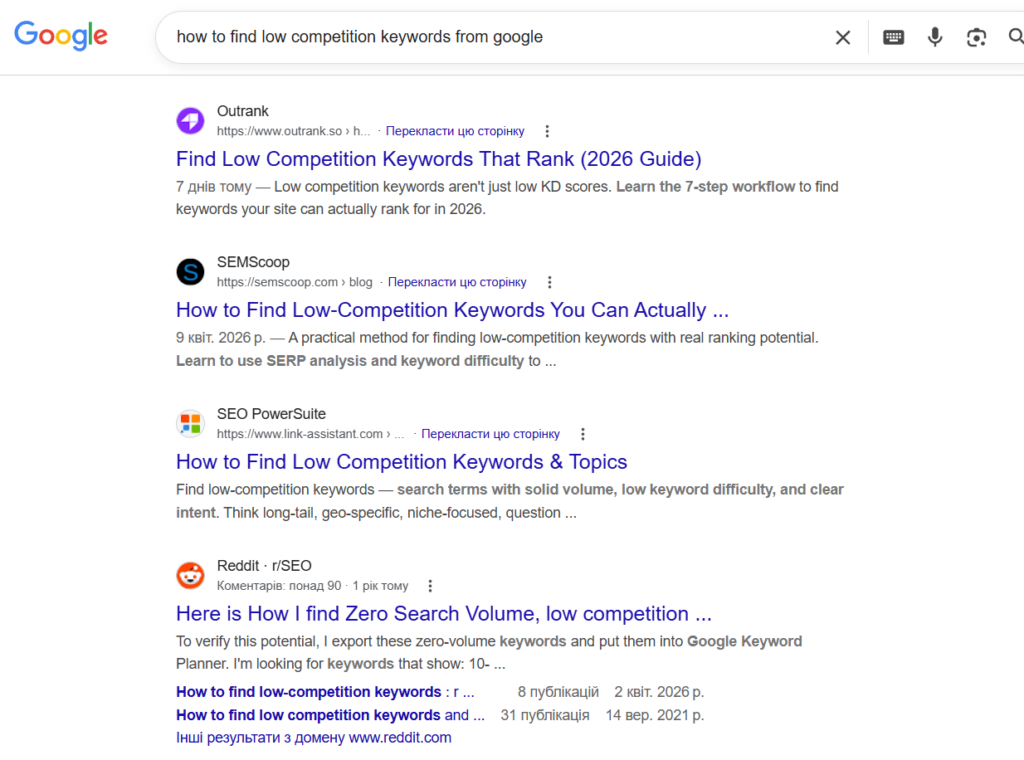The height and width of the screenshot is (760, 1024).
Task: Click 'Reddit · r/SEO' source label
Action: (x=264, y=565)
